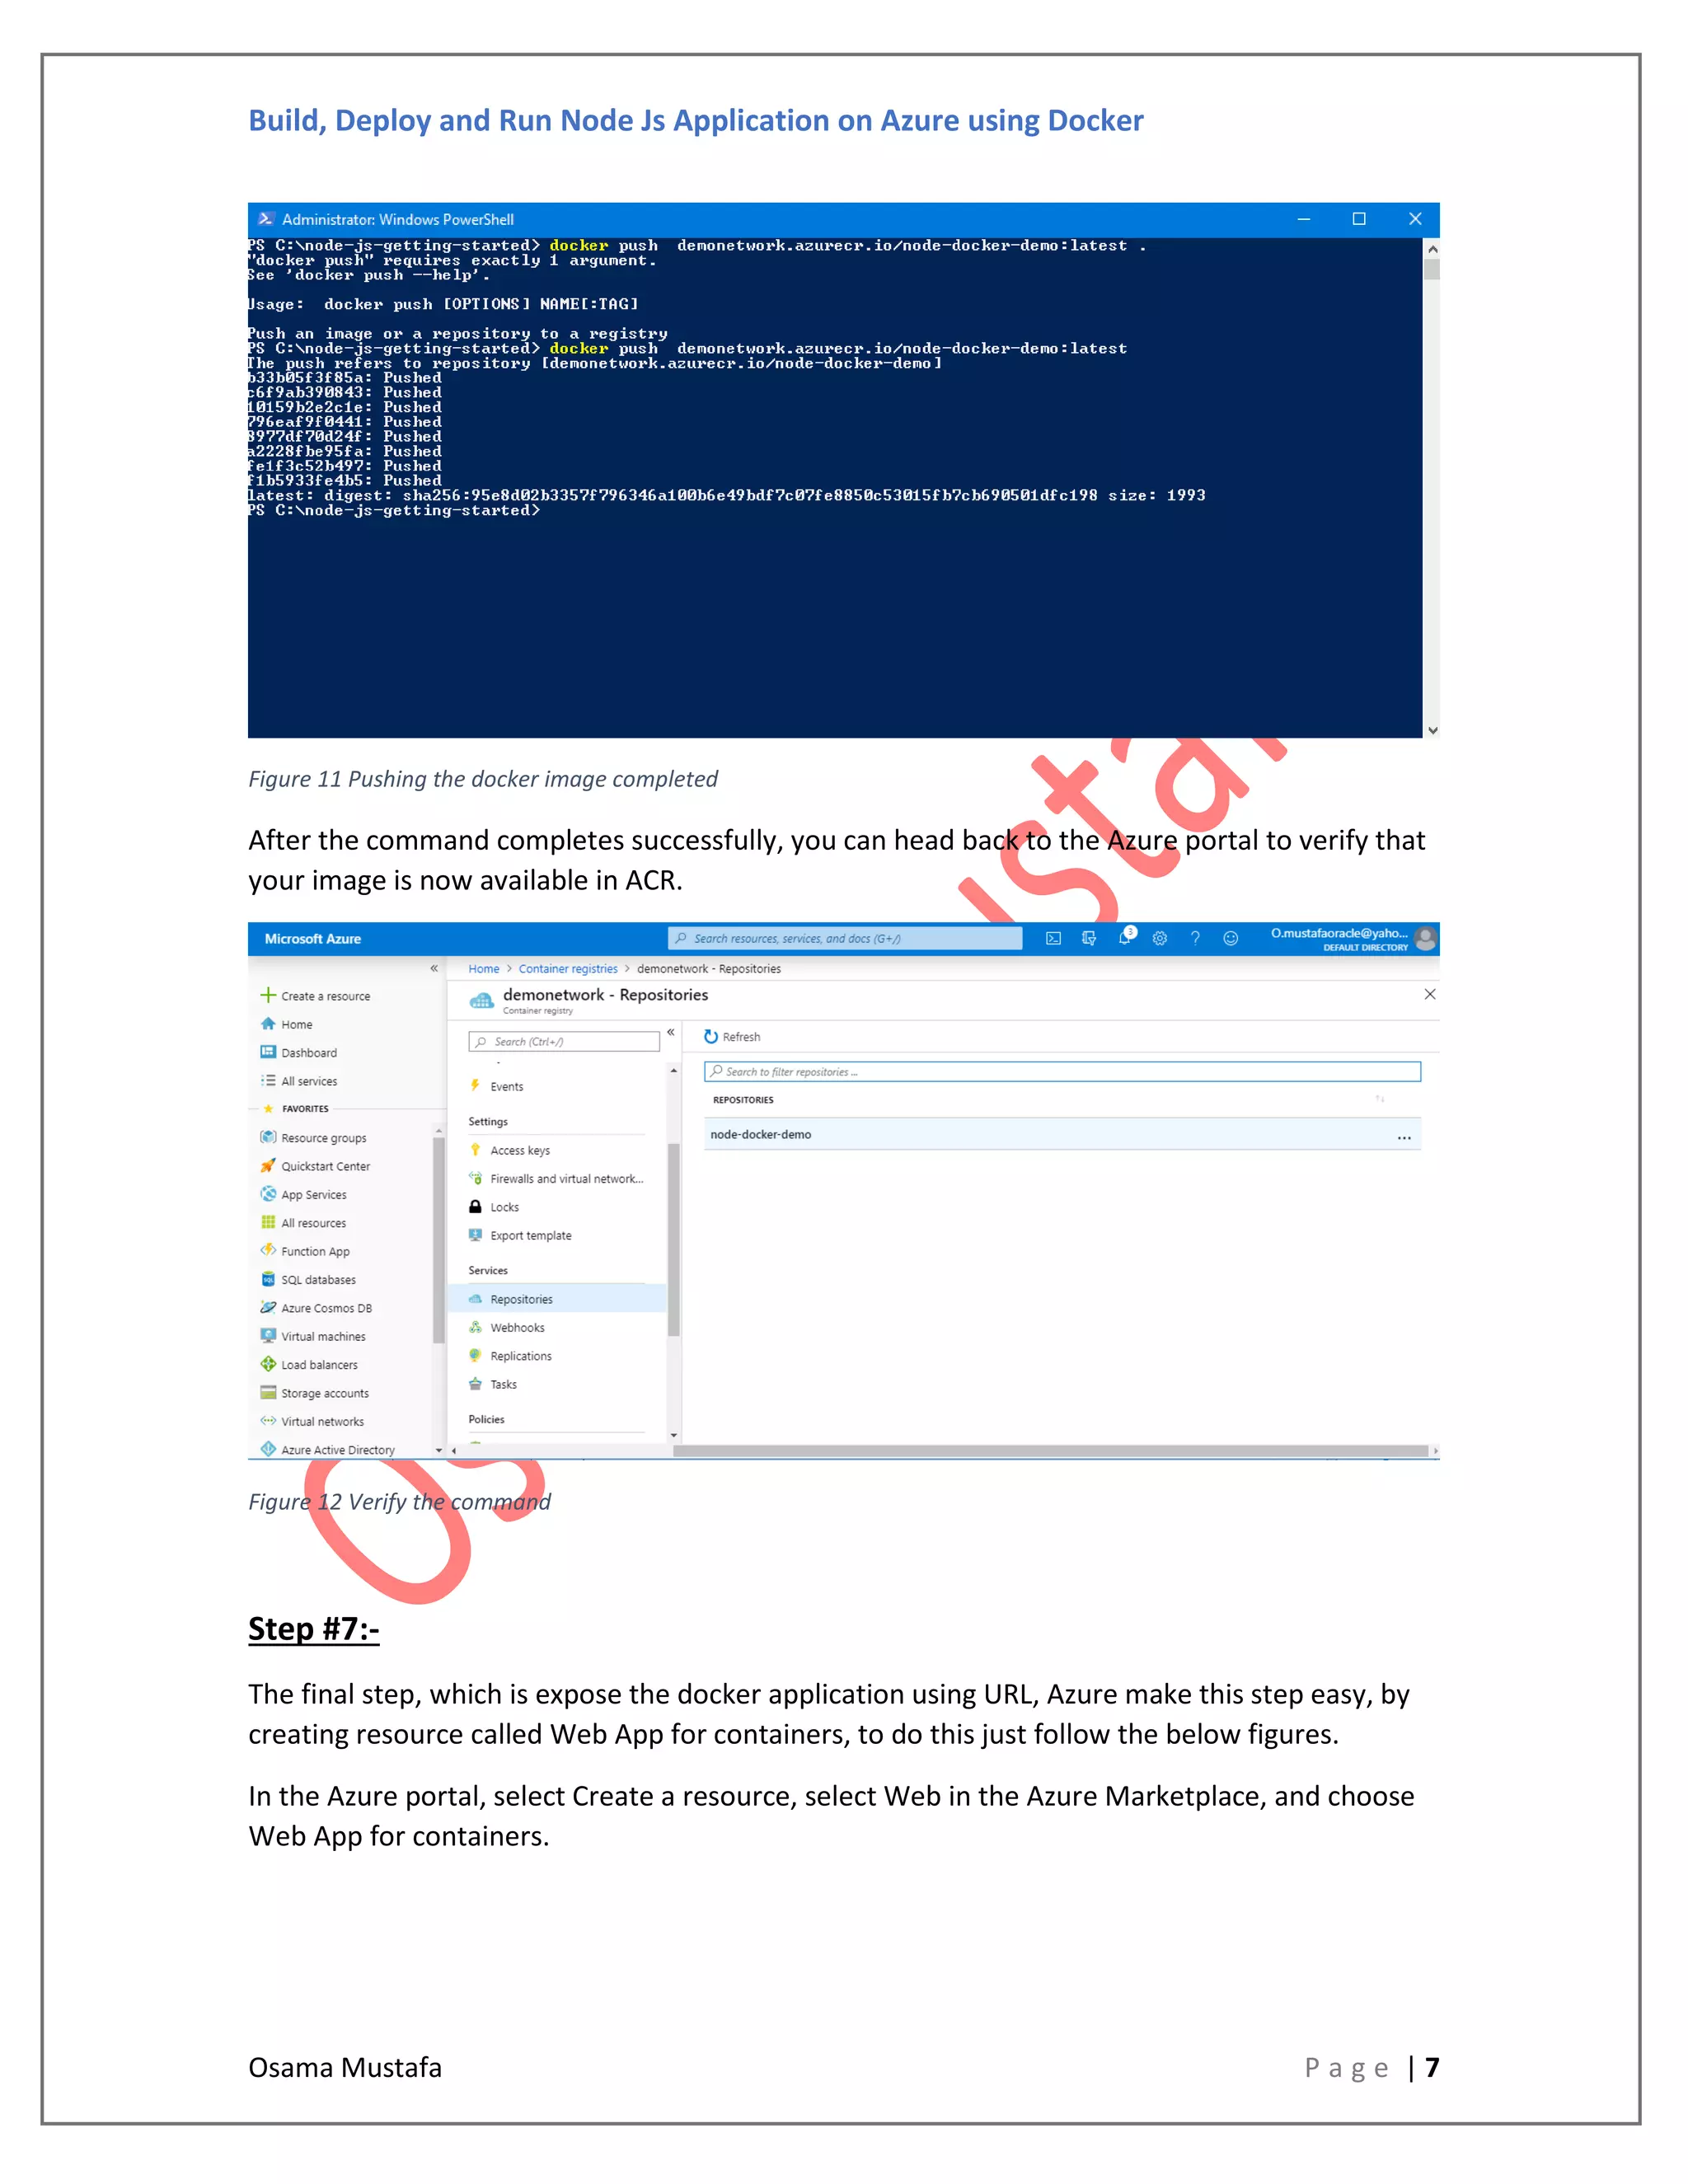Click the Quickstart Center rocket icon
Screen dimensions: 1688x2184
pos(268,1165)
